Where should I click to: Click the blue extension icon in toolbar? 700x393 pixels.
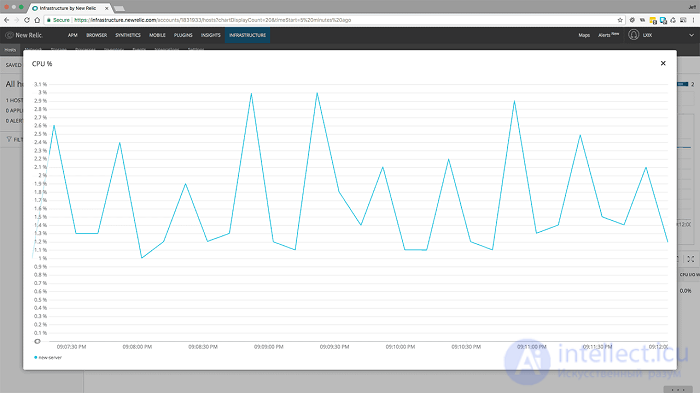pyautogui.click(x=663, y=20)
